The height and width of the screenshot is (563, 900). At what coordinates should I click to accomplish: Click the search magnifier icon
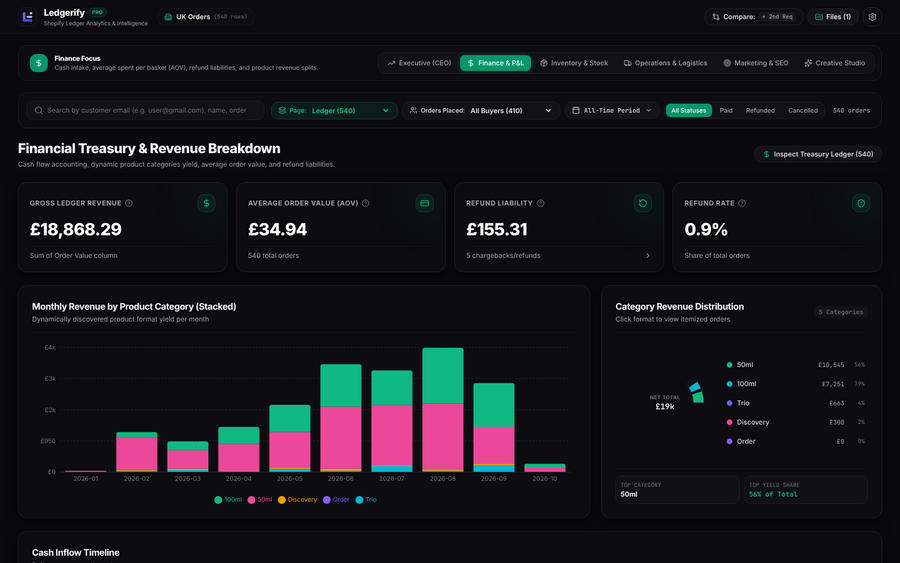(x=38, y=110)
